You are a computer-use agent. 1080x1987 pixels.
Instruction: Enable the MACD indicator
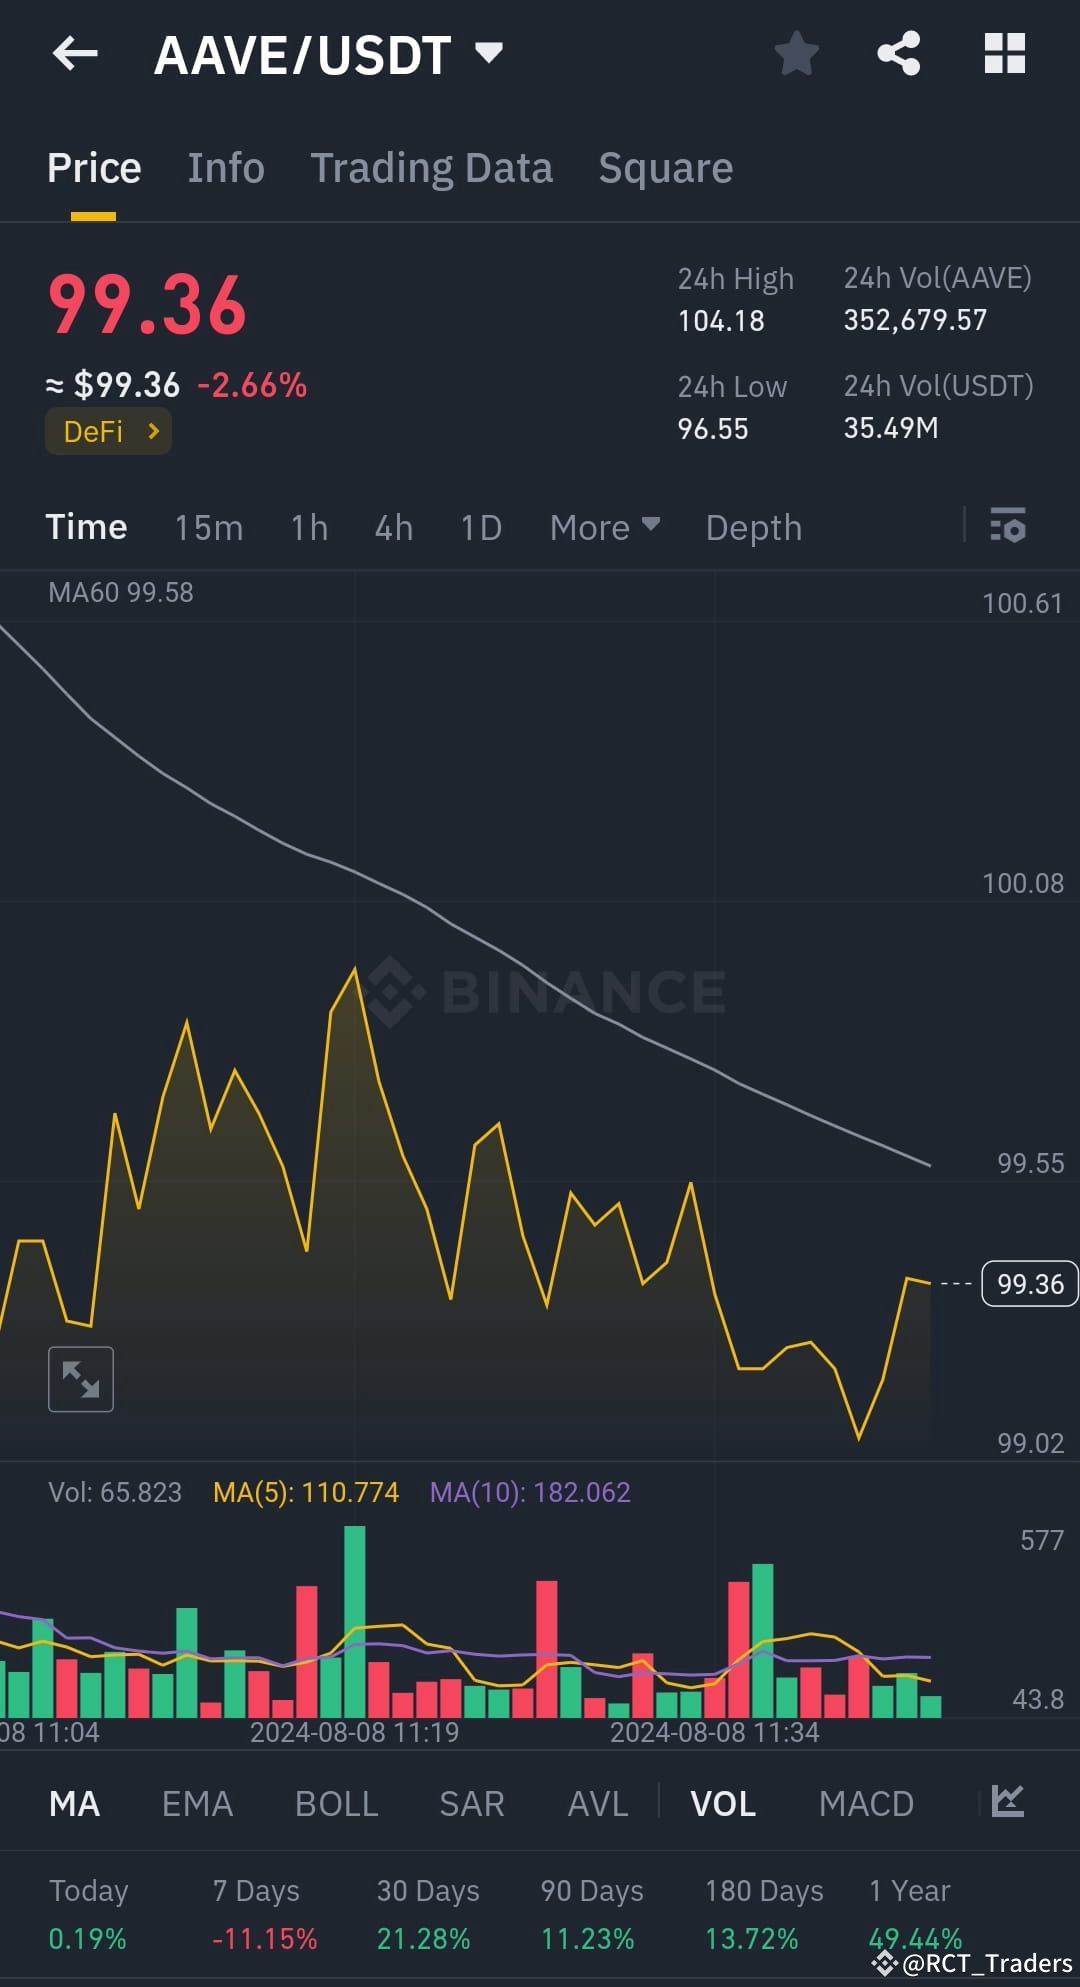(866, 1804)
